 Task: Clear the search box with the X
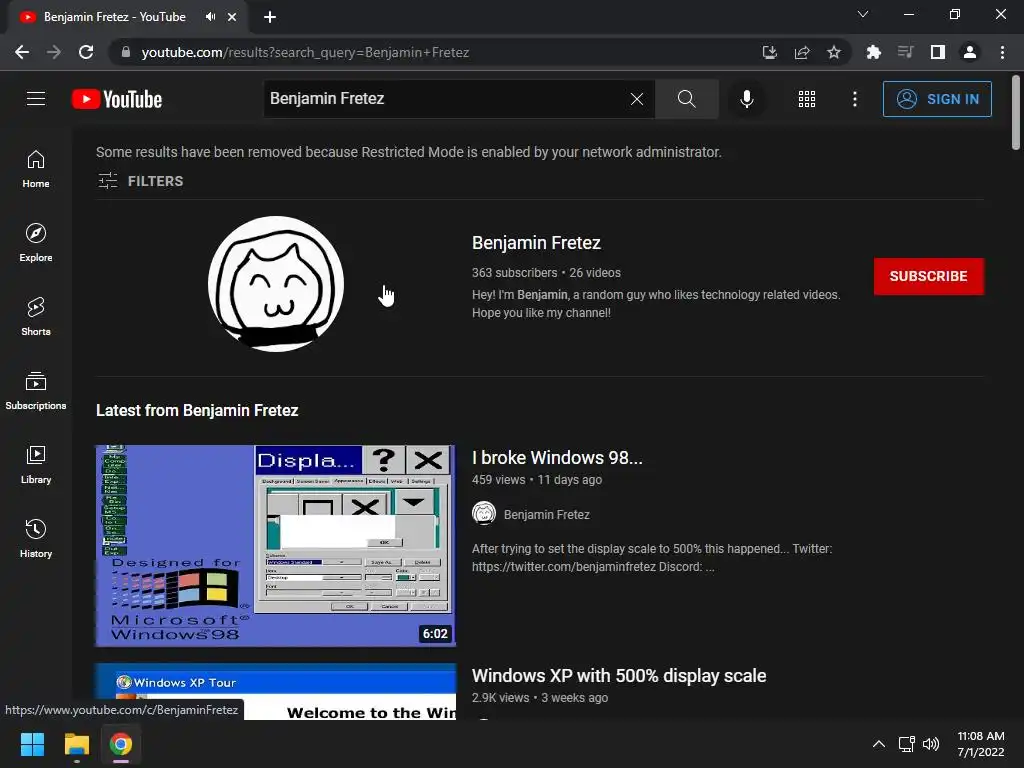pyautogui.click(x=637, y=99)
